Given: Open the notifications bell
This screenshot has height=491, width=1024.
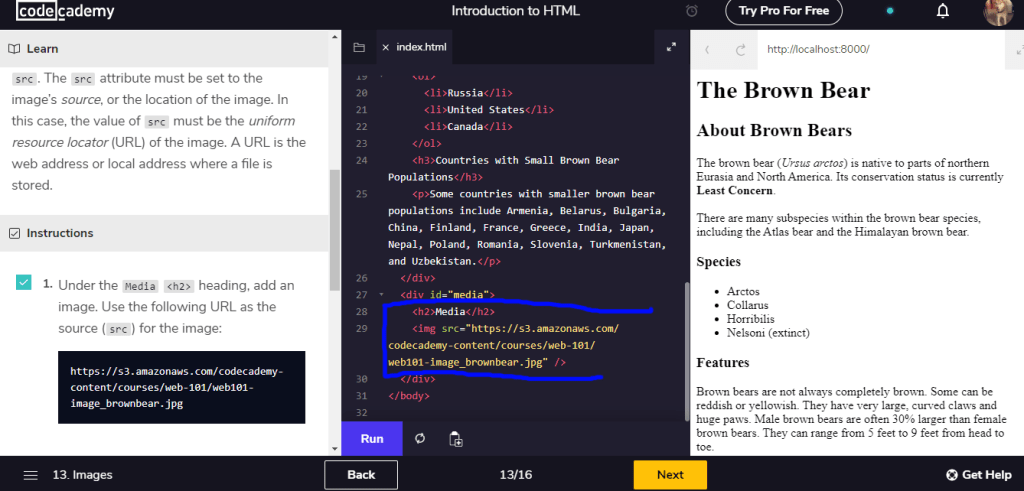Looking at the screenshot, I should tap(942, 12).
